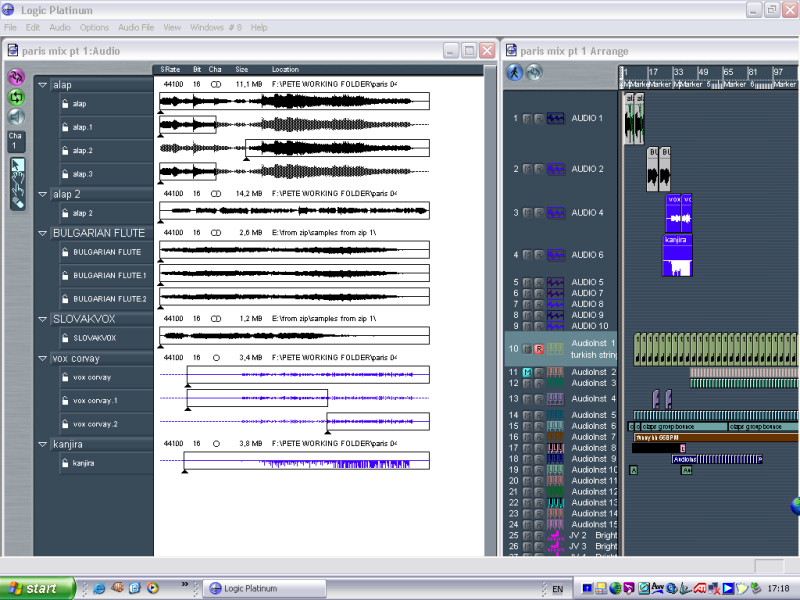The height and width of the screenshot is (600, 800).
Task: Select the eraser tool in toolbox
Action: click(x=16, y=202)
